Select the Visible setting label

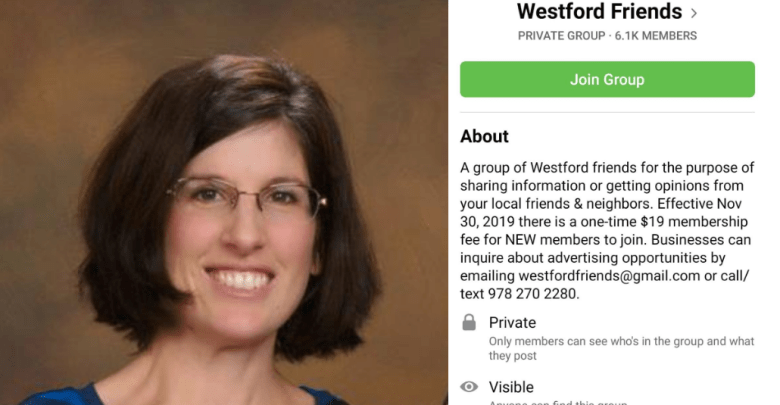click(x=511, y=387)
